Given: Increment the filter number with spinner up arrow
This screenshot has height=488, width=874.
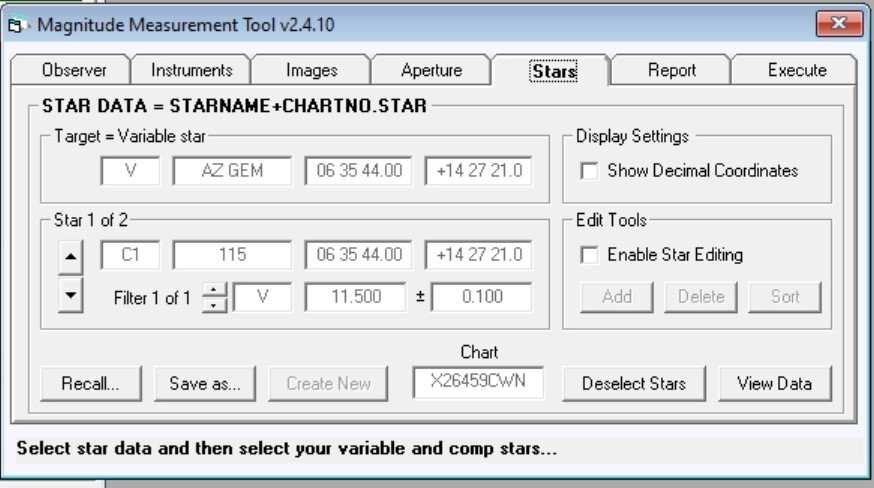Looking at the screenshot, I should (x=216, y=290).
